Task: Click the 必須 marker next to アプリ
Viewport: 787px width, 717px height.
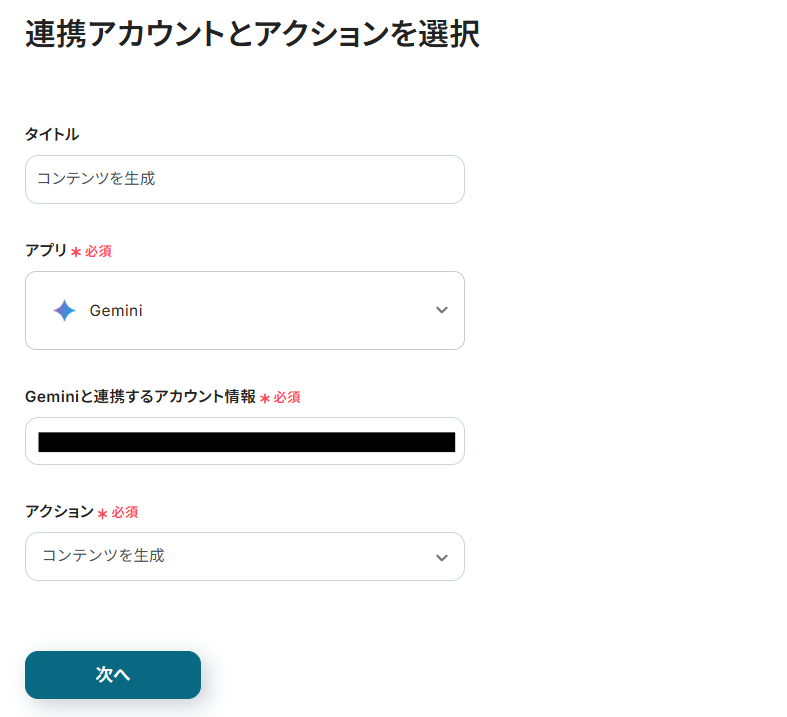Action: click(x=98, y=252)
